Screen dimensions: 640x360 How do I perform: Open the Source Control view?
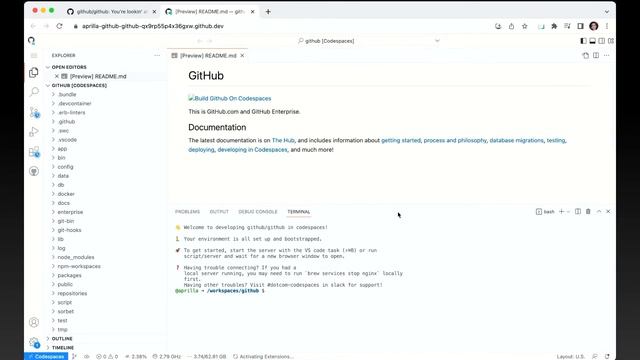(x=34, y=112)
